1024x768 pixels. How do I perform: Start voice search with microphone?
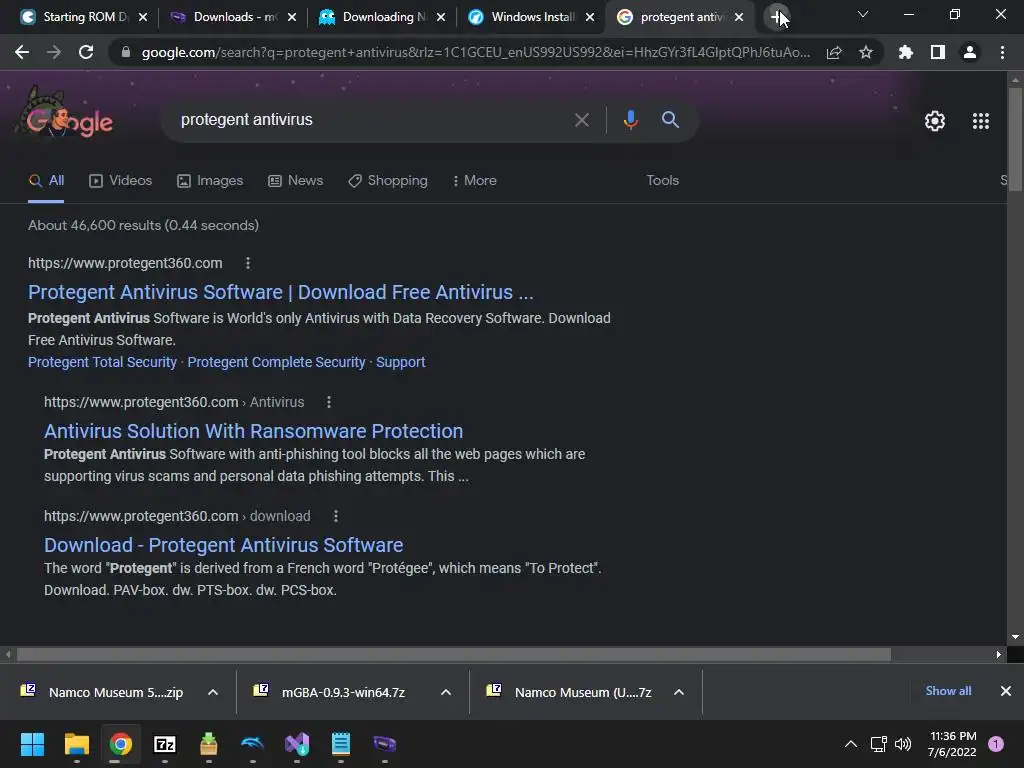[x=630, y=120]
